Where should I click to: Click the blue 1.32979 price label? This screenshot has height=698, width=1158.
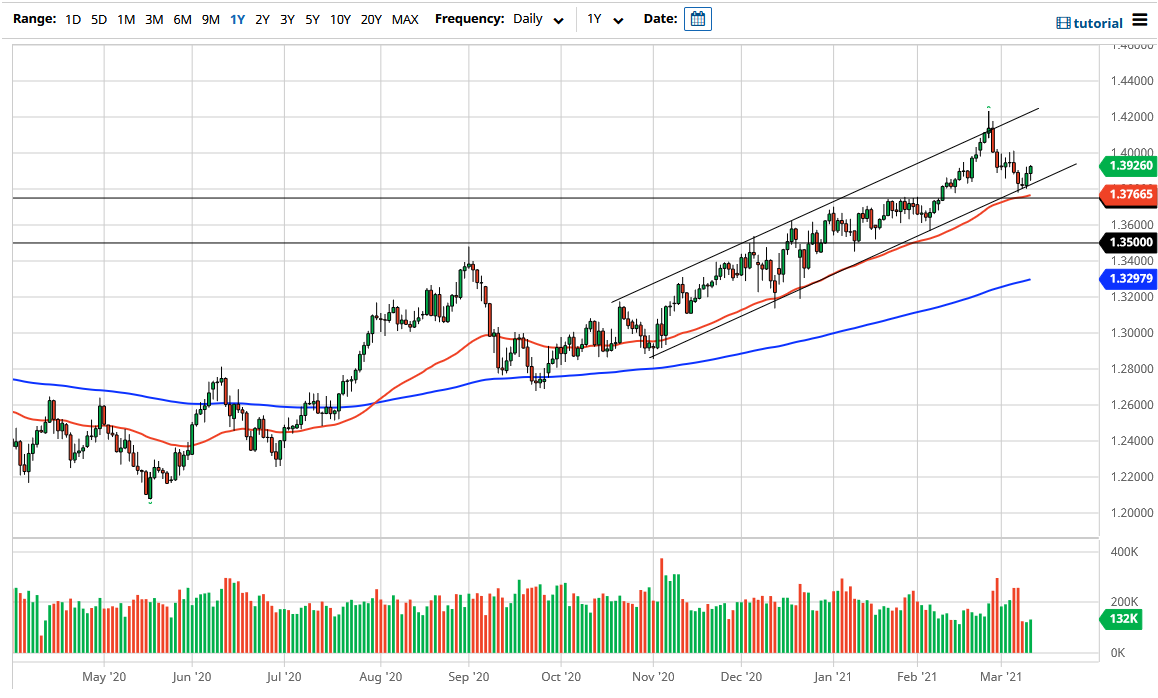(x=1129, y=279)
